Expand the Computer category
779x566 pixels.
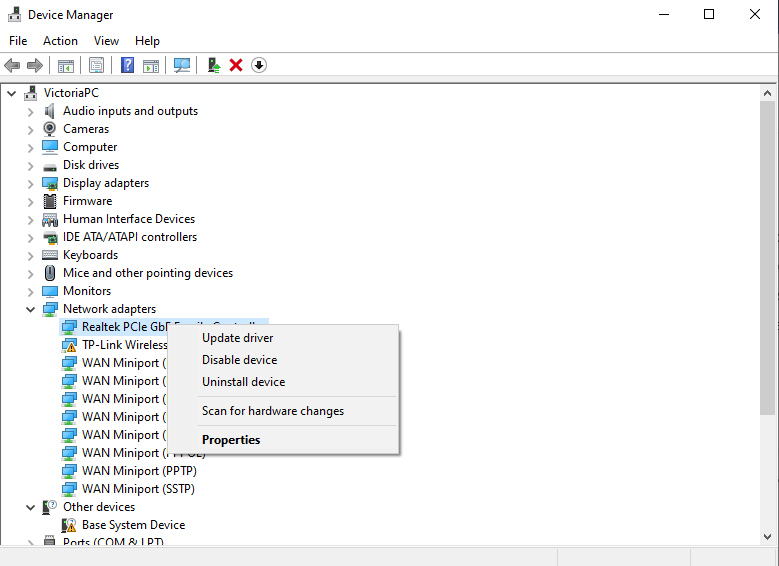coord(30,148)
